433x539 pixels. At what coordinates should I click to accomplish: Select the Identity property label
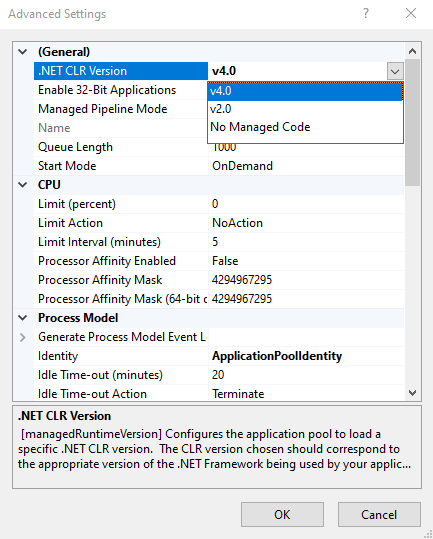pos(58,356)
